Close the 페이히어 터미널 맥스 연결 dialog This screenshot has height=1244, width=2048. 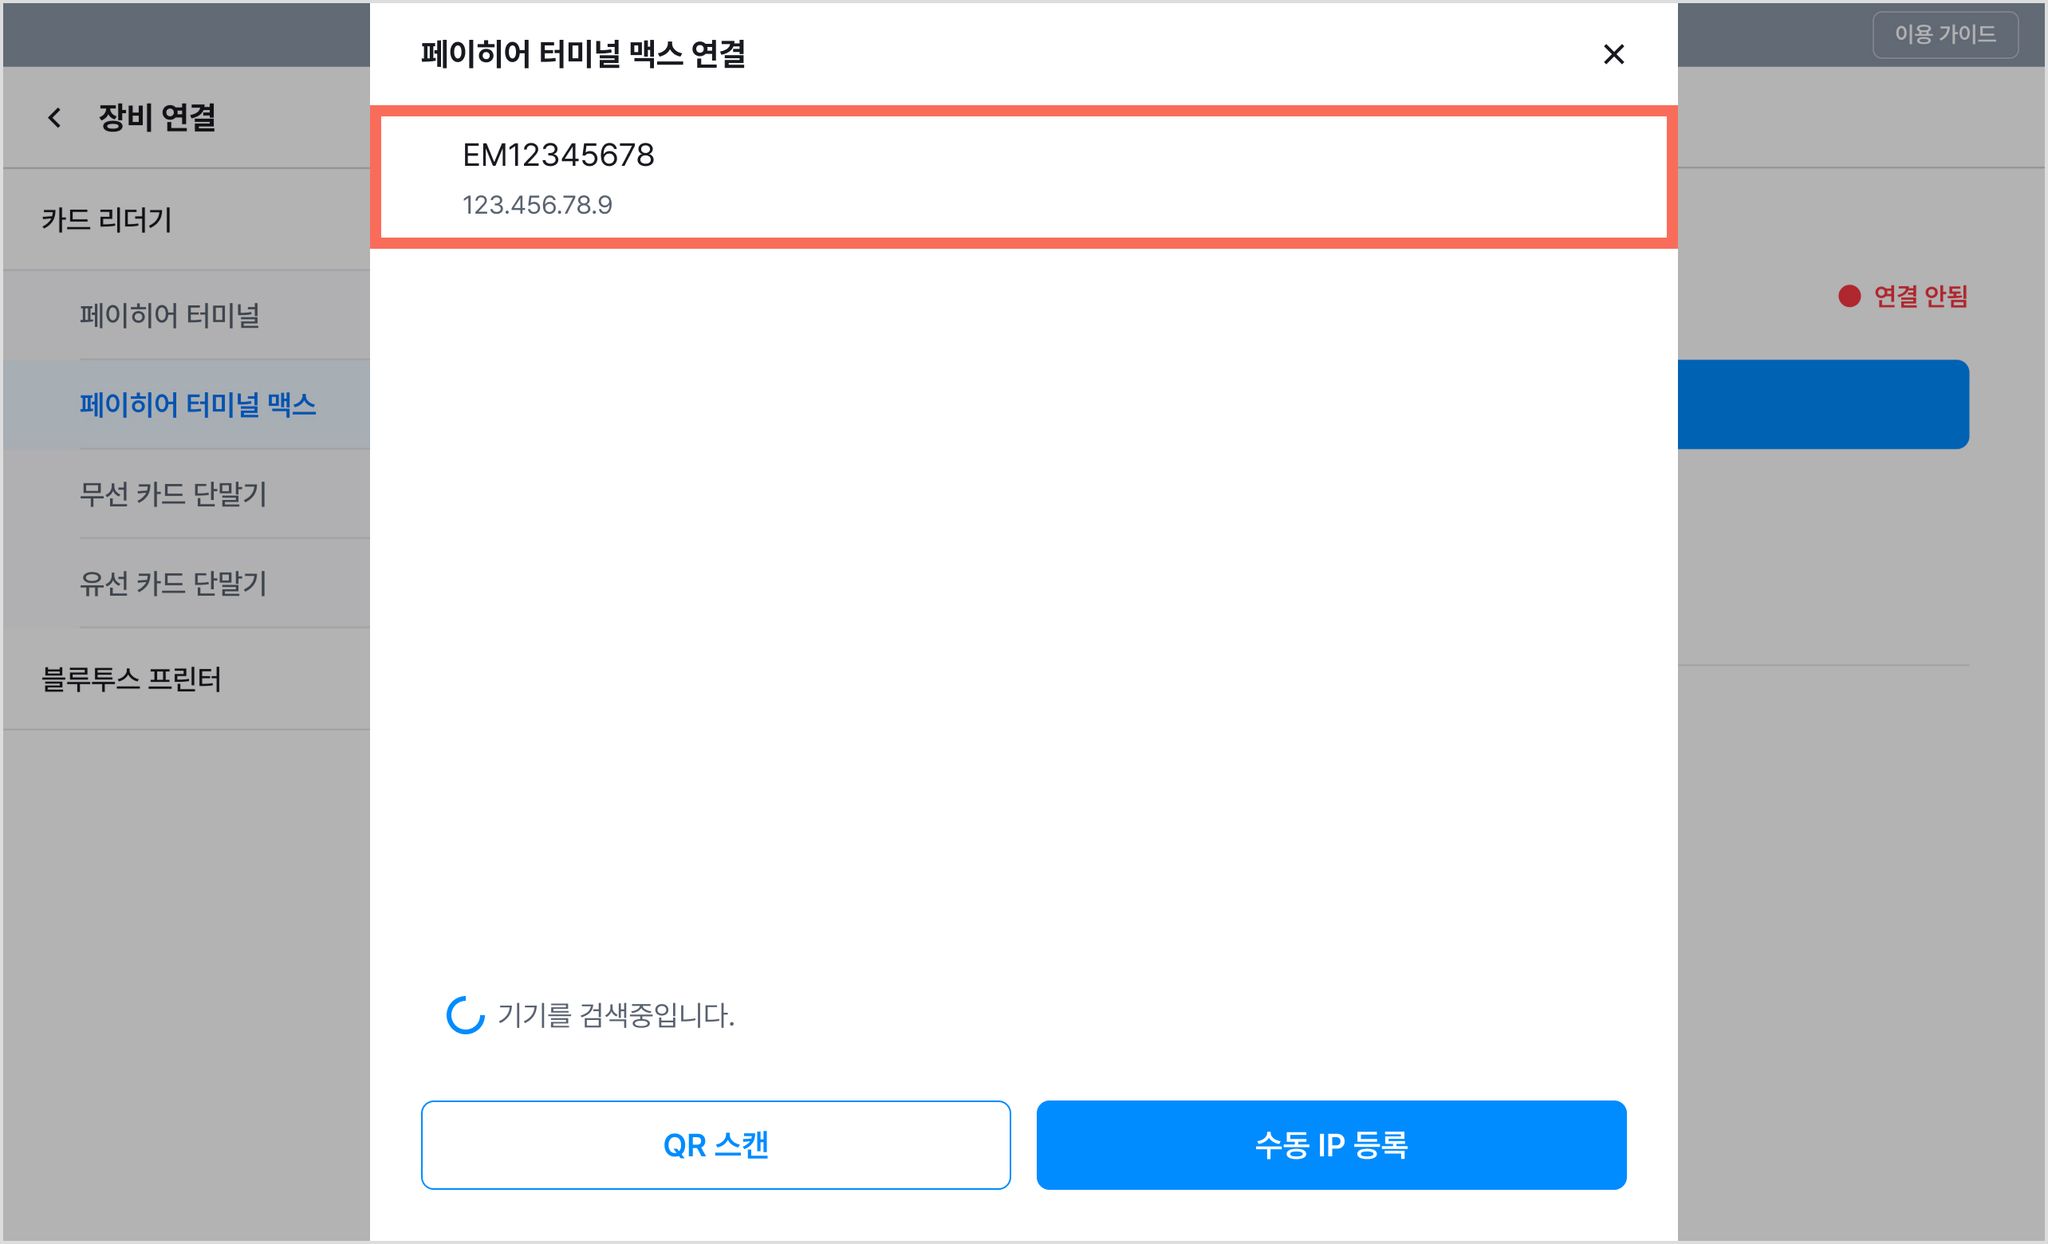(x=1613, y=54)
